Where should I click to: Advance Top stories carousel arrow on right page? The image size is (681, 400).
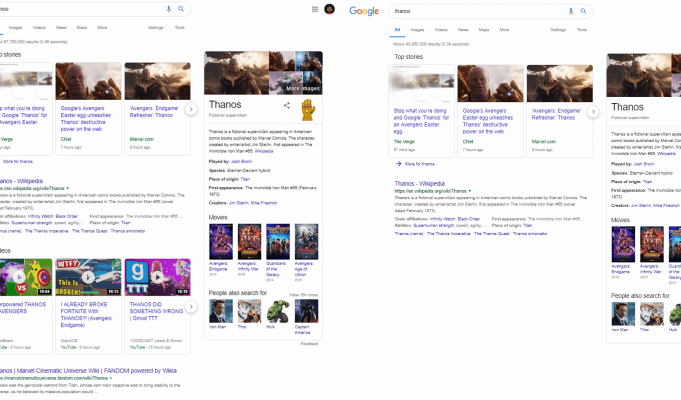[x=593, y=112]
